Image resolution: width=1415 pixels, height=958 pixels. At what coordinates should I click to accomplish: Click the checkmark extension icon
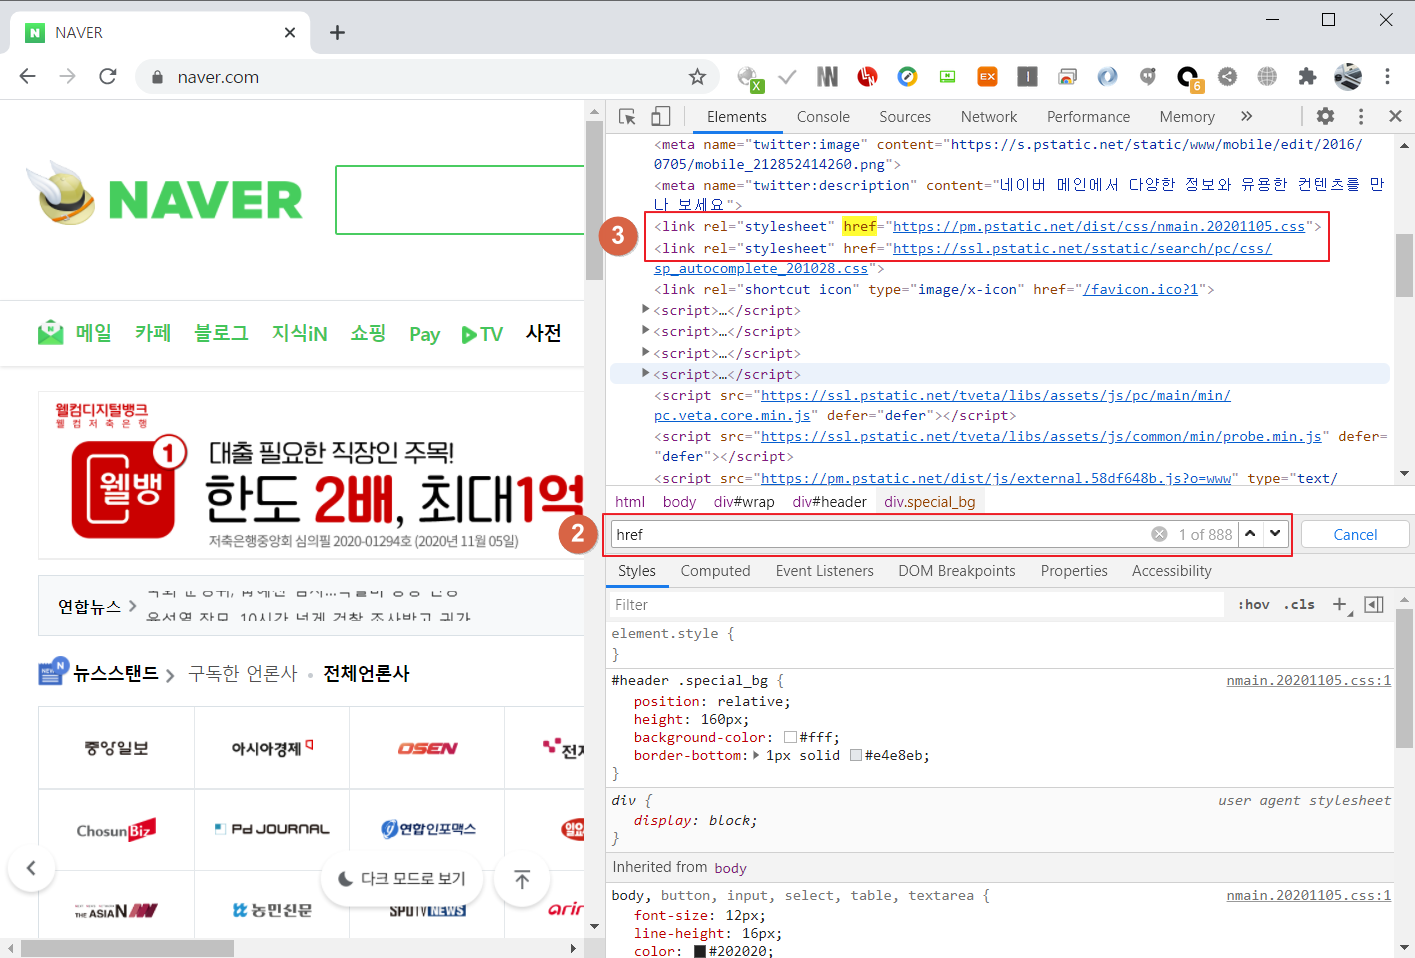(788, 76)
